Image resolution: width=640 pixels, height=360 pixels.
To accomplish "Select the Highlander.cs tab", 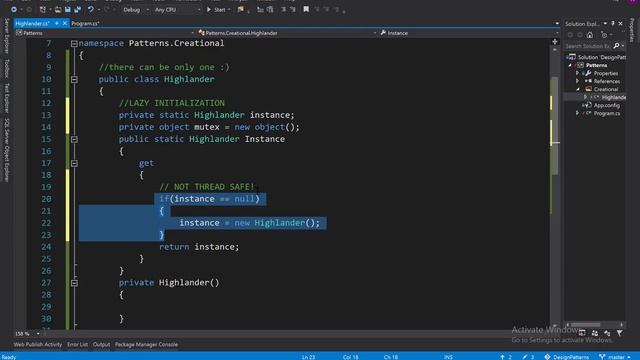I will [x=33, y=24].
